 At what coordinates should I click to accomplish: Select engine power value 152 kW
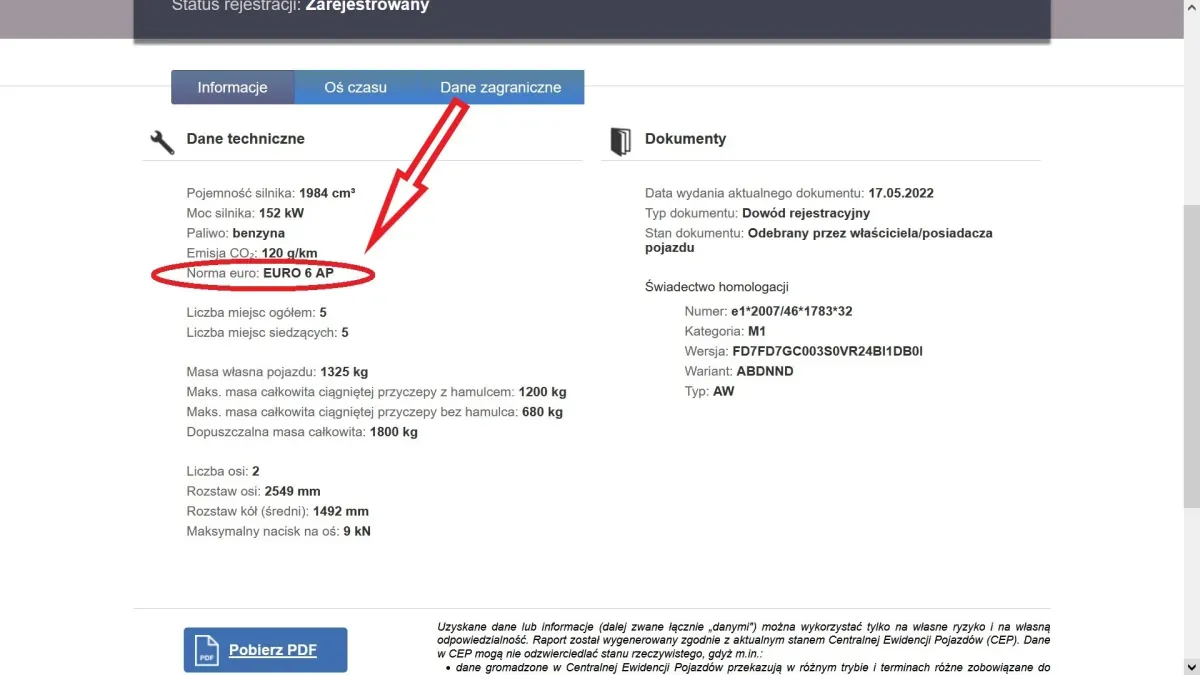pos(281,213)
